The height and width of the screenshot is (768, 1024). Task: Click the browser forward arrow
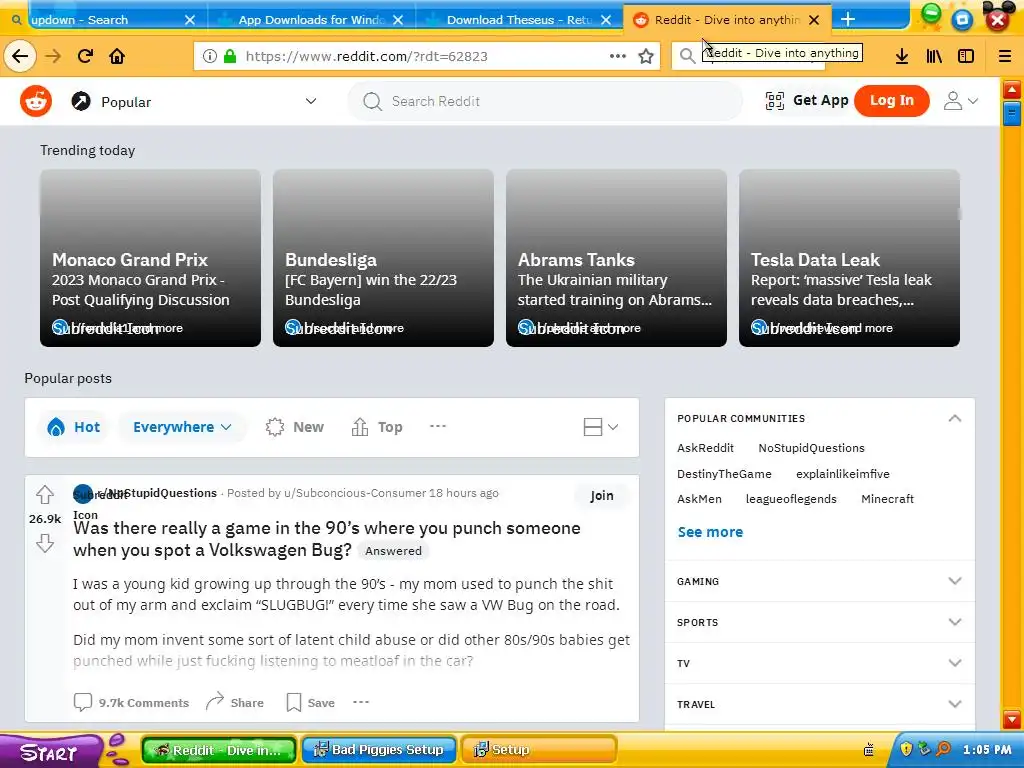[53, 56]
